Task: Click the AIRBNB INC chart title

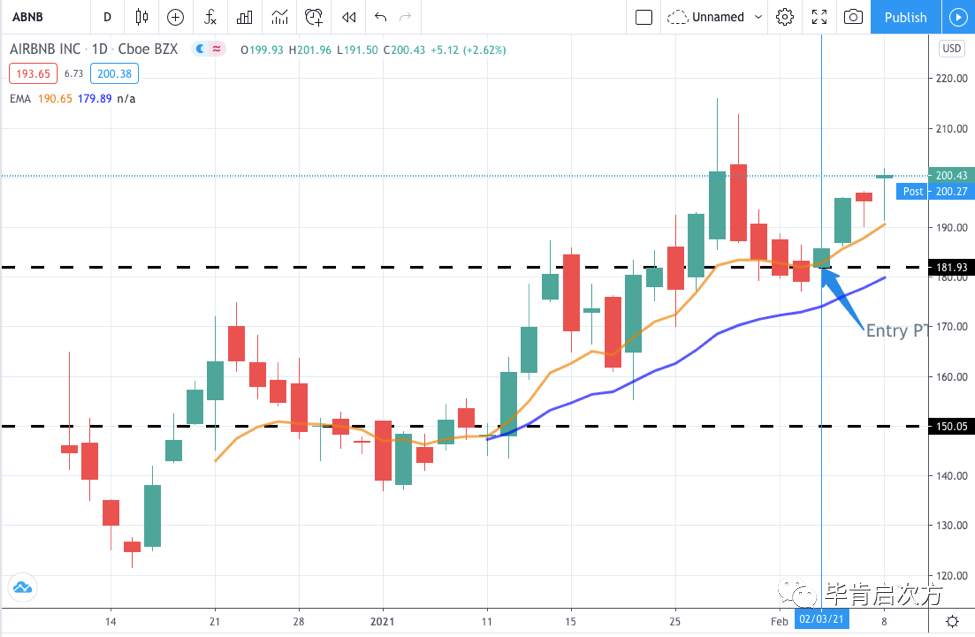Action: [45, 49]
